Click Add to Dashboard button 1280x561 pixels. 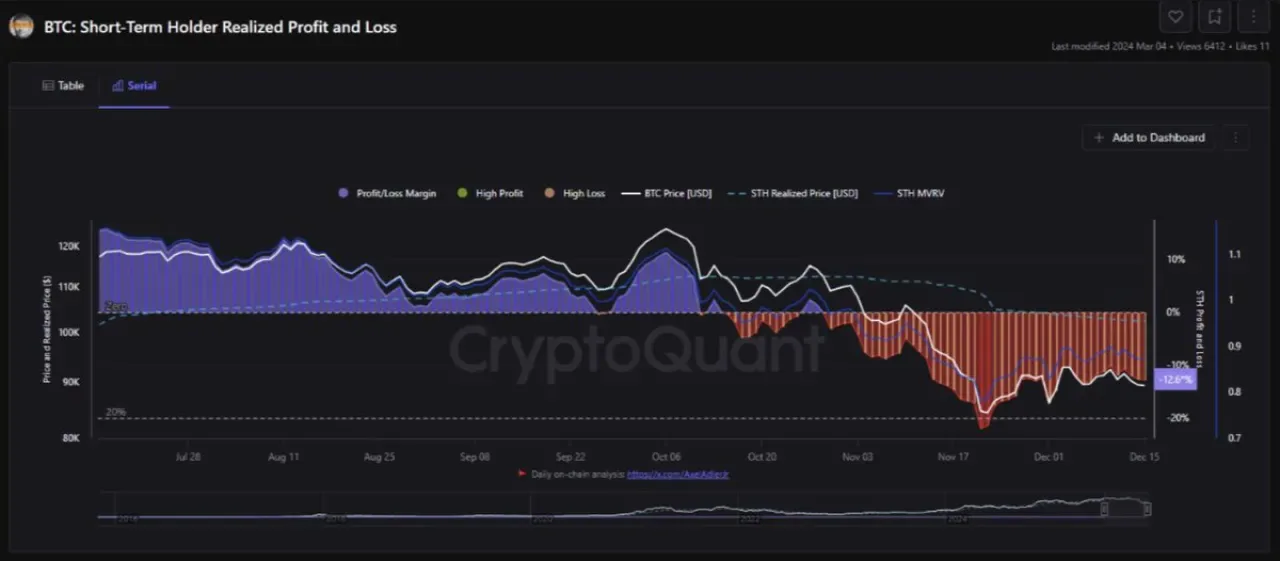(1149, 137)
